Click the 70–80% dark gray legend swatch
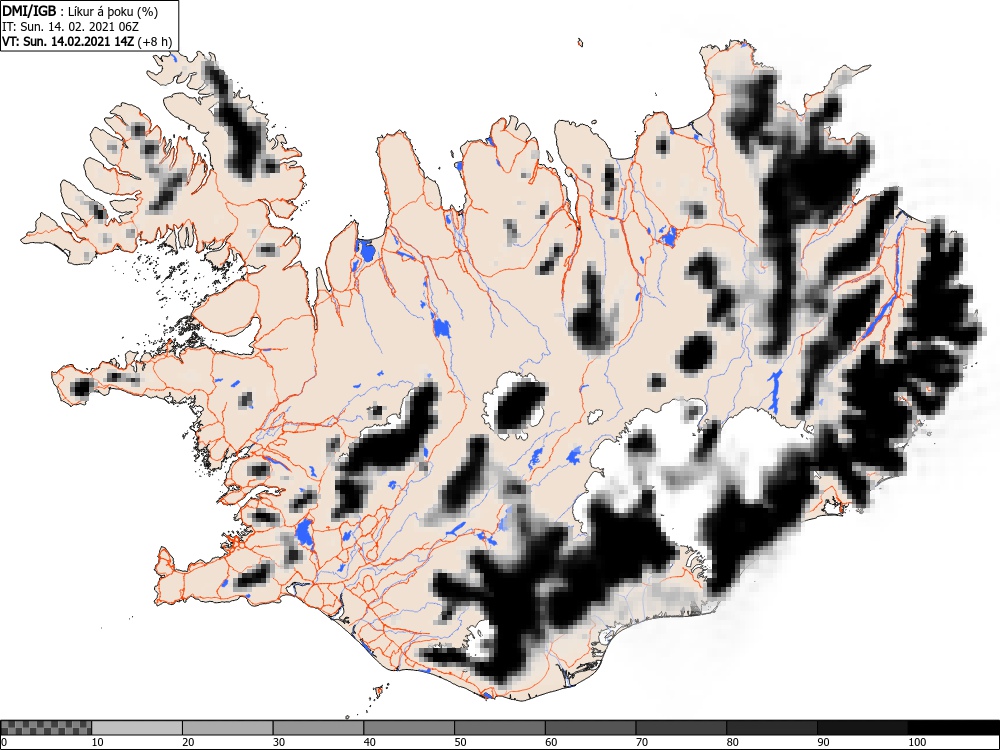The width and height of the screenshot is (1000, 750). (681, 728)
